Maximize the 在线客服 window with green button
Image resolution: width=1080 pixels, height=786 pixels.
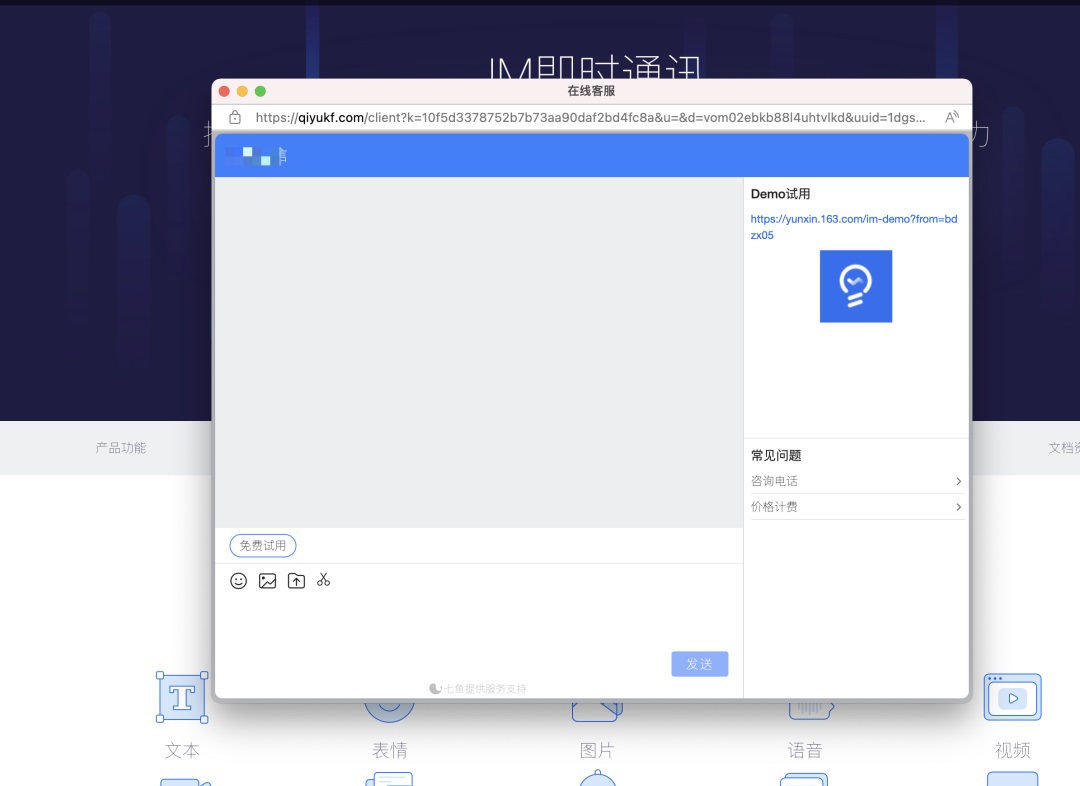click(x=260, y=91)
